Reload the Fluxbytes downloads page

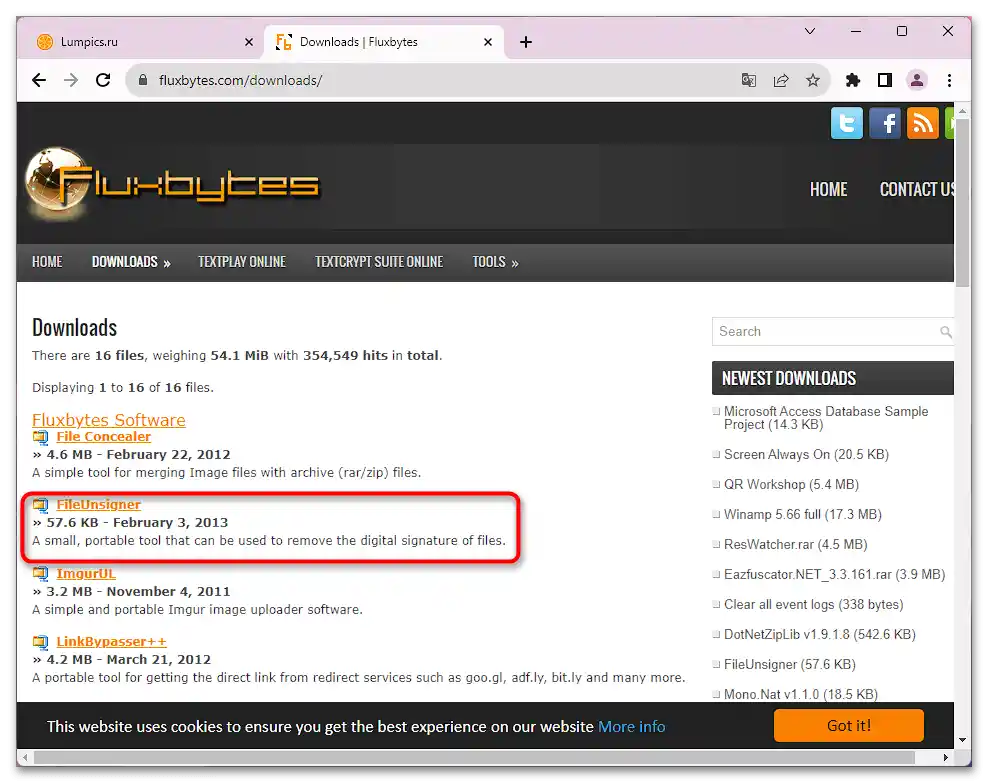pos(103,80)
